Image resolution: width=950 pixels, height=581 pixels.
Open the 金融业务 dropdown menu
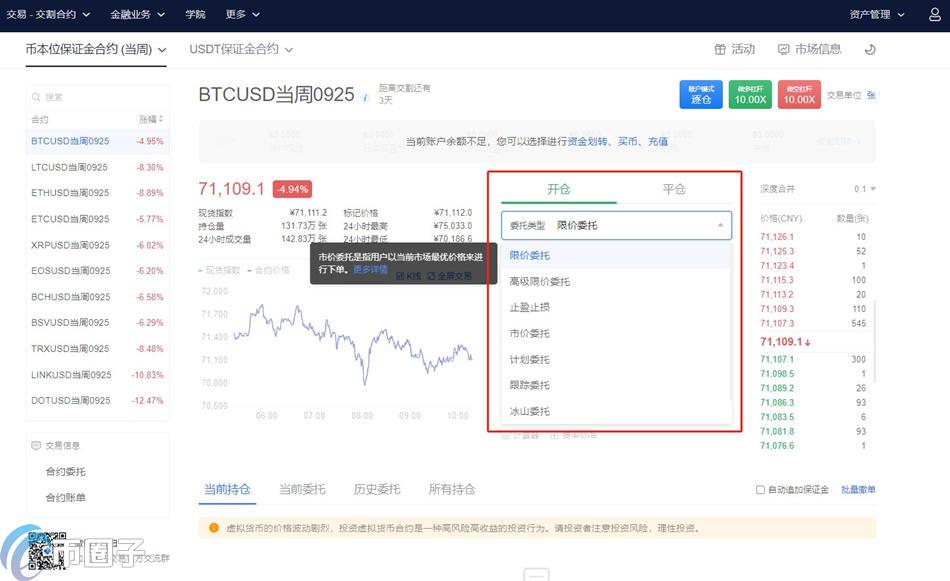tap(138, 15)
